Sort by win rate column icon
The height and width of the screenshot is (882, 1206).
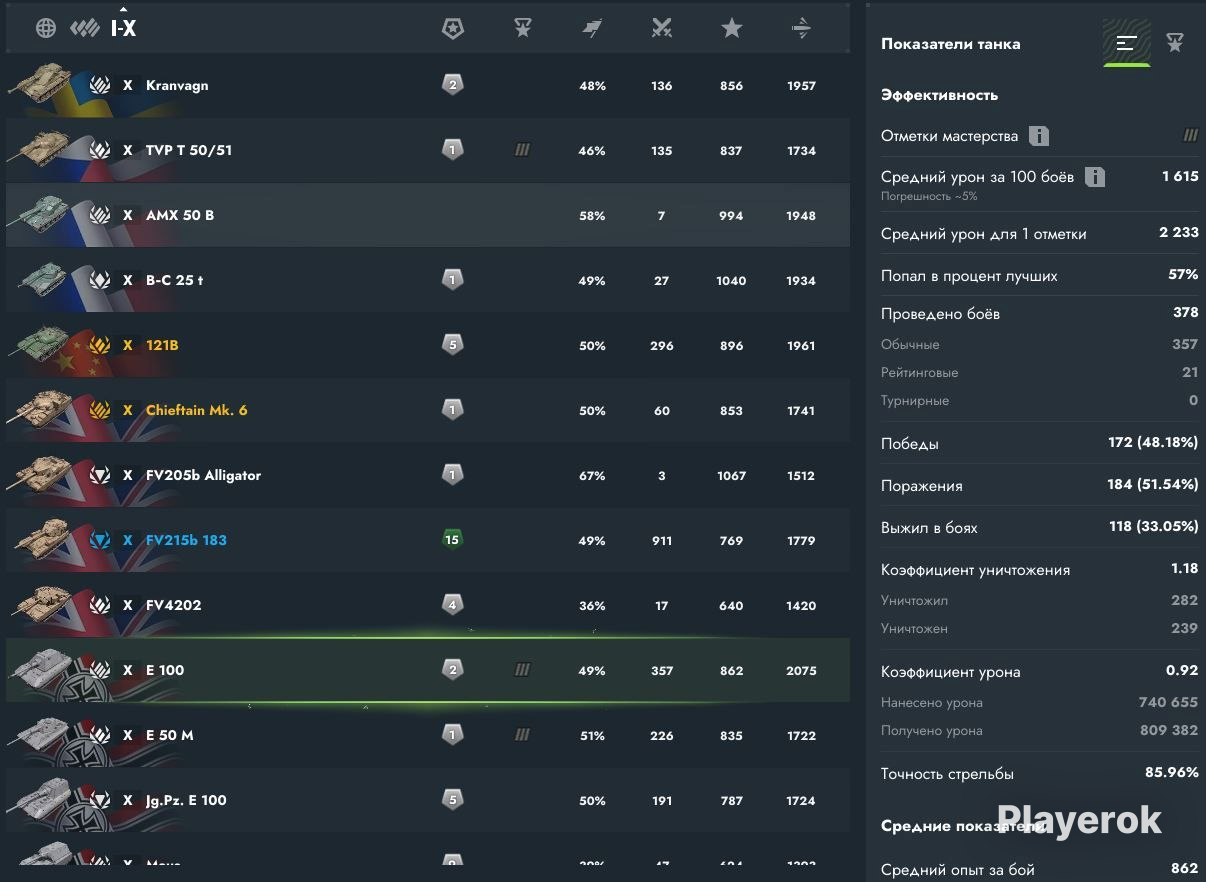pyautogui.click(x=592, y=28)
